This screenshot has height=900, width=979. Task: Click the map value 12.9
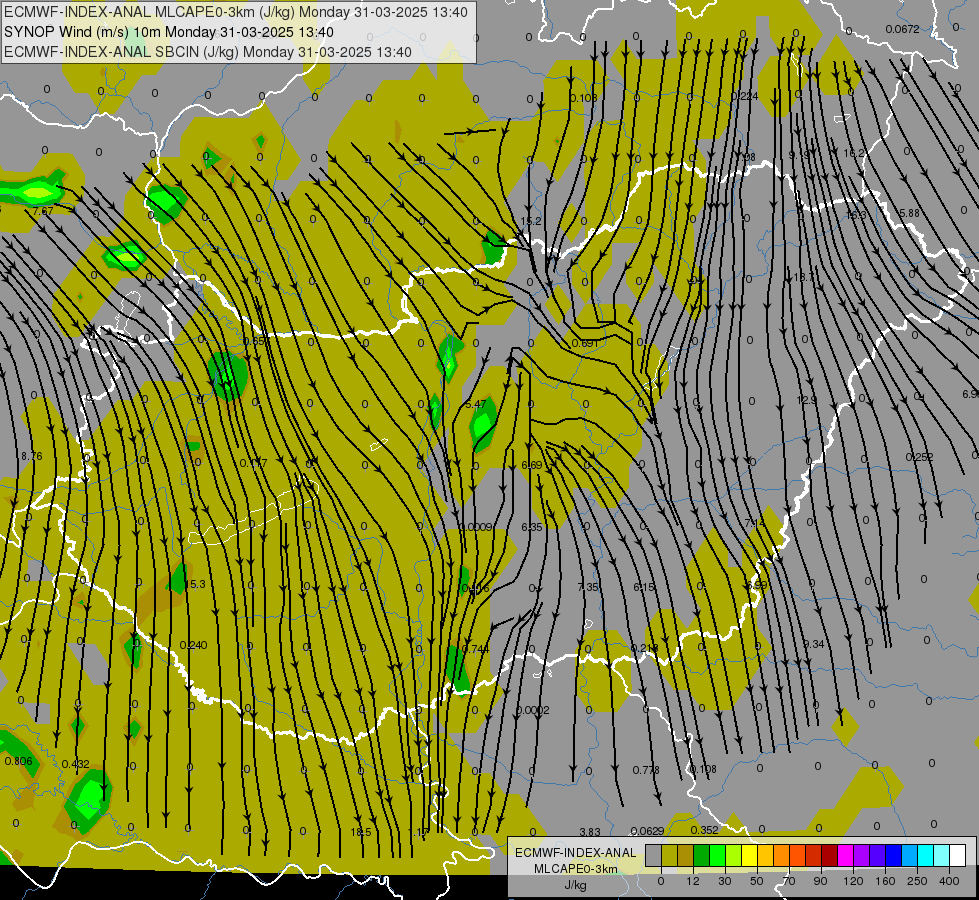click(x=807, y=400)
